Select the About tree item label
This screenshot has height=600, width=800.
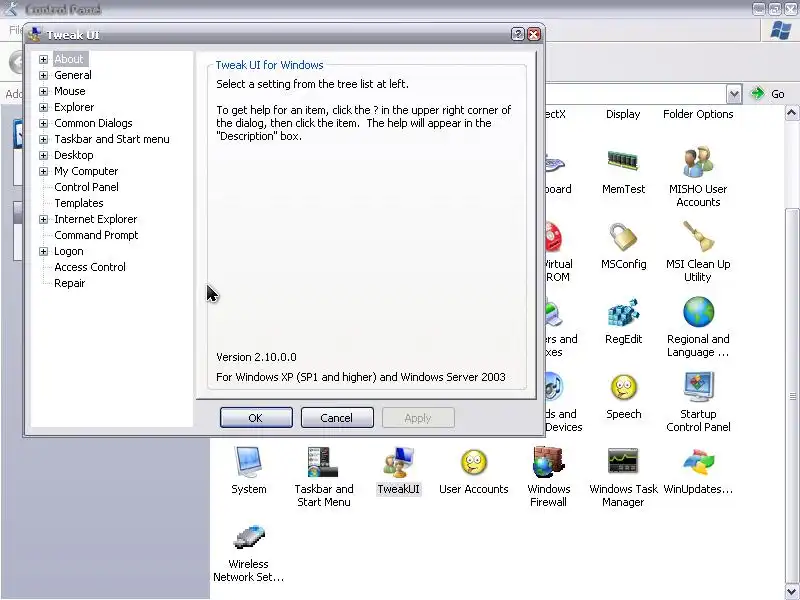(69, 59)
